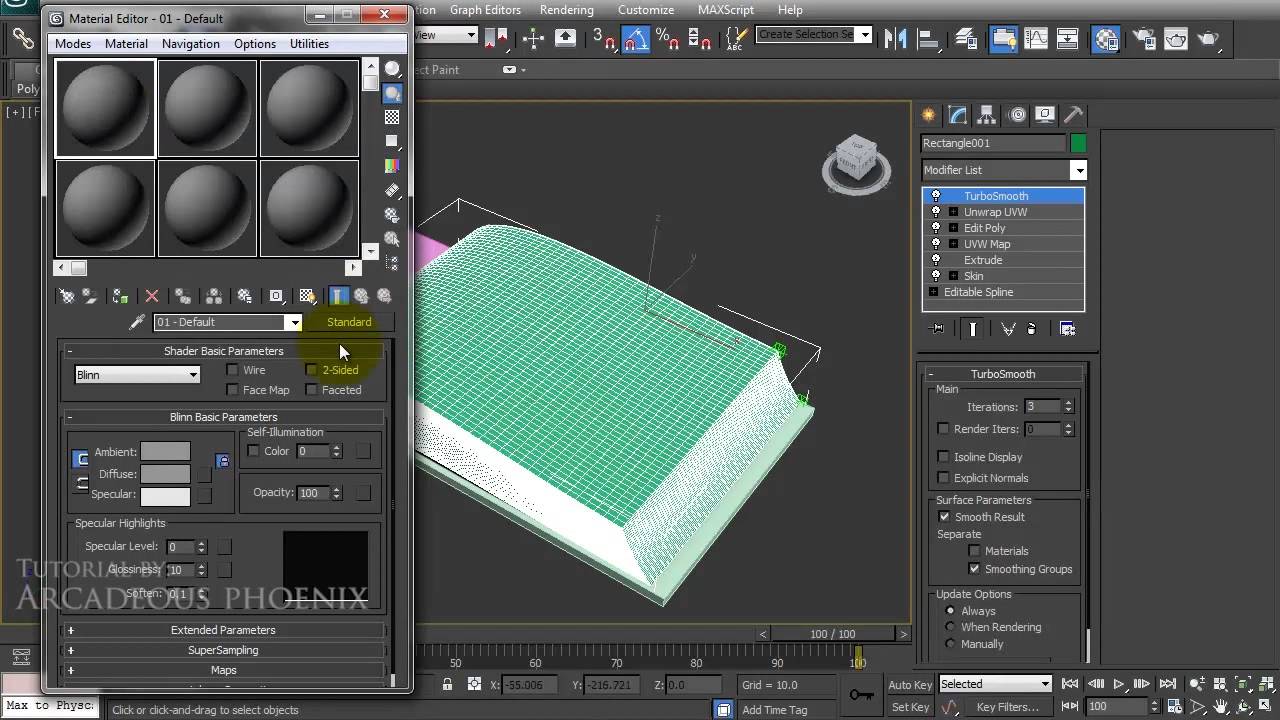Expand the Extended Parameters rollout
The width and height of the screenshot is (1280, 720).
tap(223, 630)
